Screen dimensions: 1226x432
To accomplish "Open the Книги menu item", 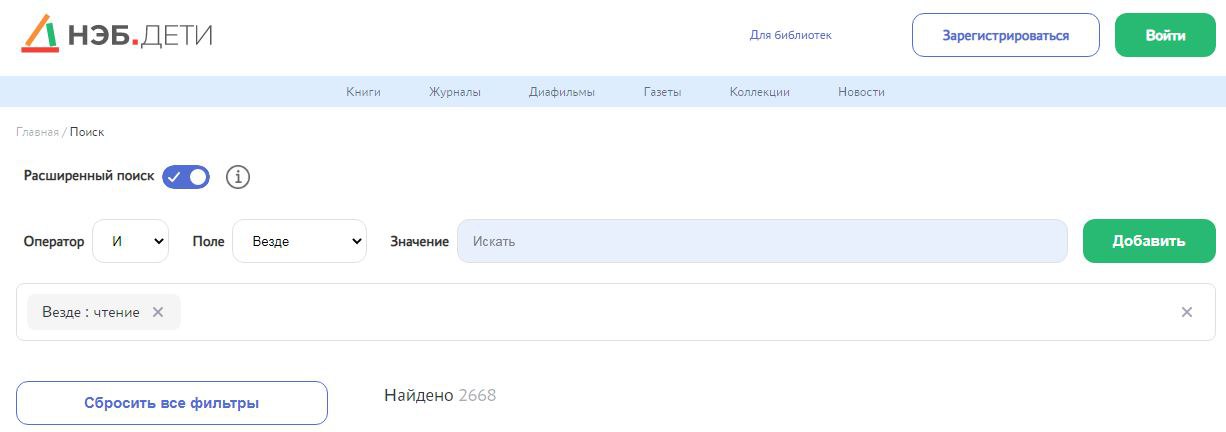I will coord(363,92).
